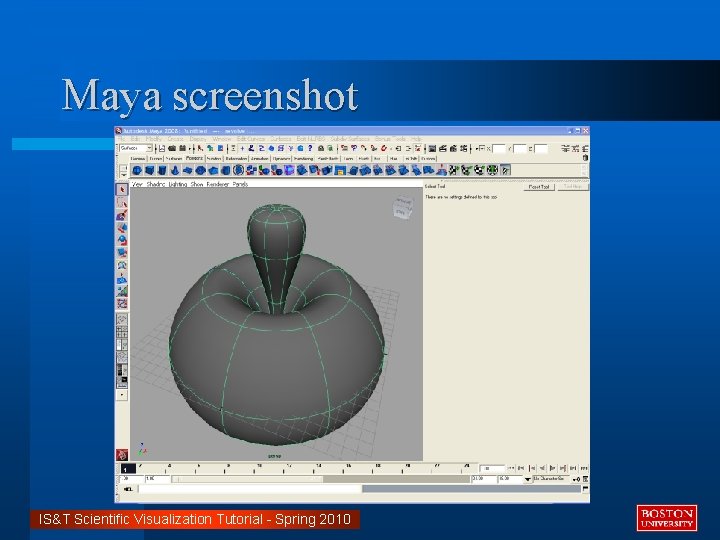The height and width of the screenshot is (540, 720).
Task: Create a polygon cylinder from shelf
Action: (162, 170)
